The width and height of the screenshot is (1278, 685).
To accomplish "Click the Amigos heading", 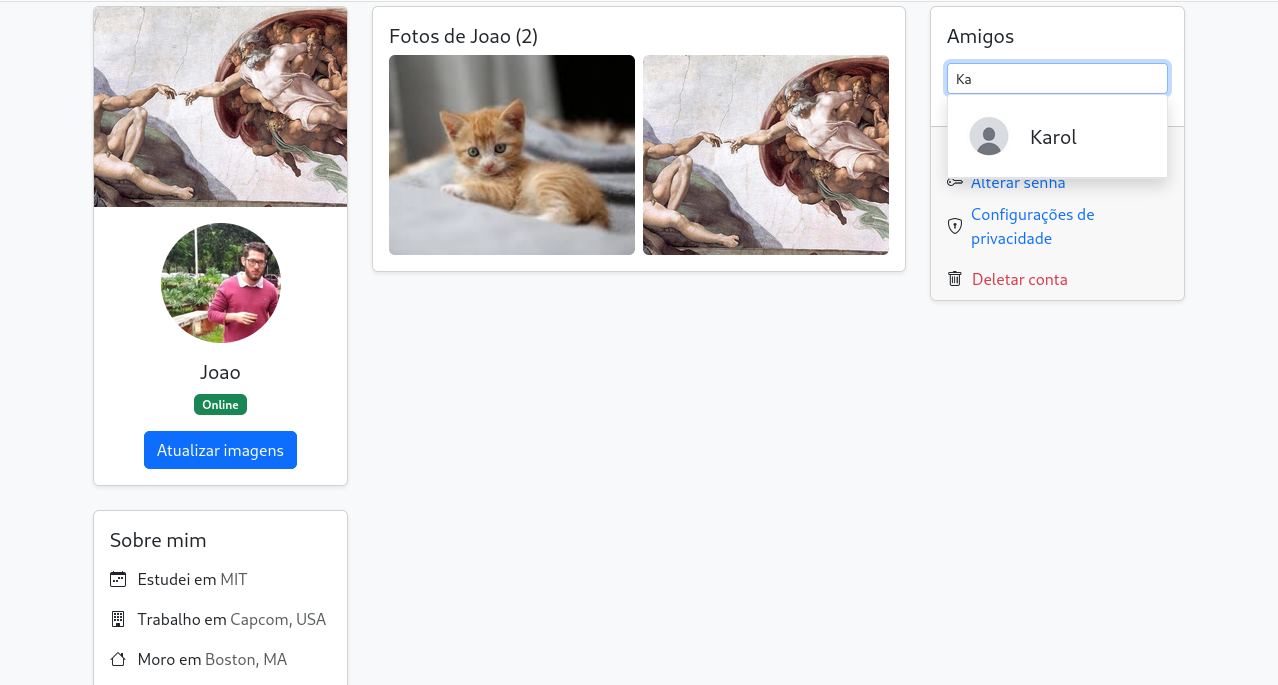I will point(980,36).
